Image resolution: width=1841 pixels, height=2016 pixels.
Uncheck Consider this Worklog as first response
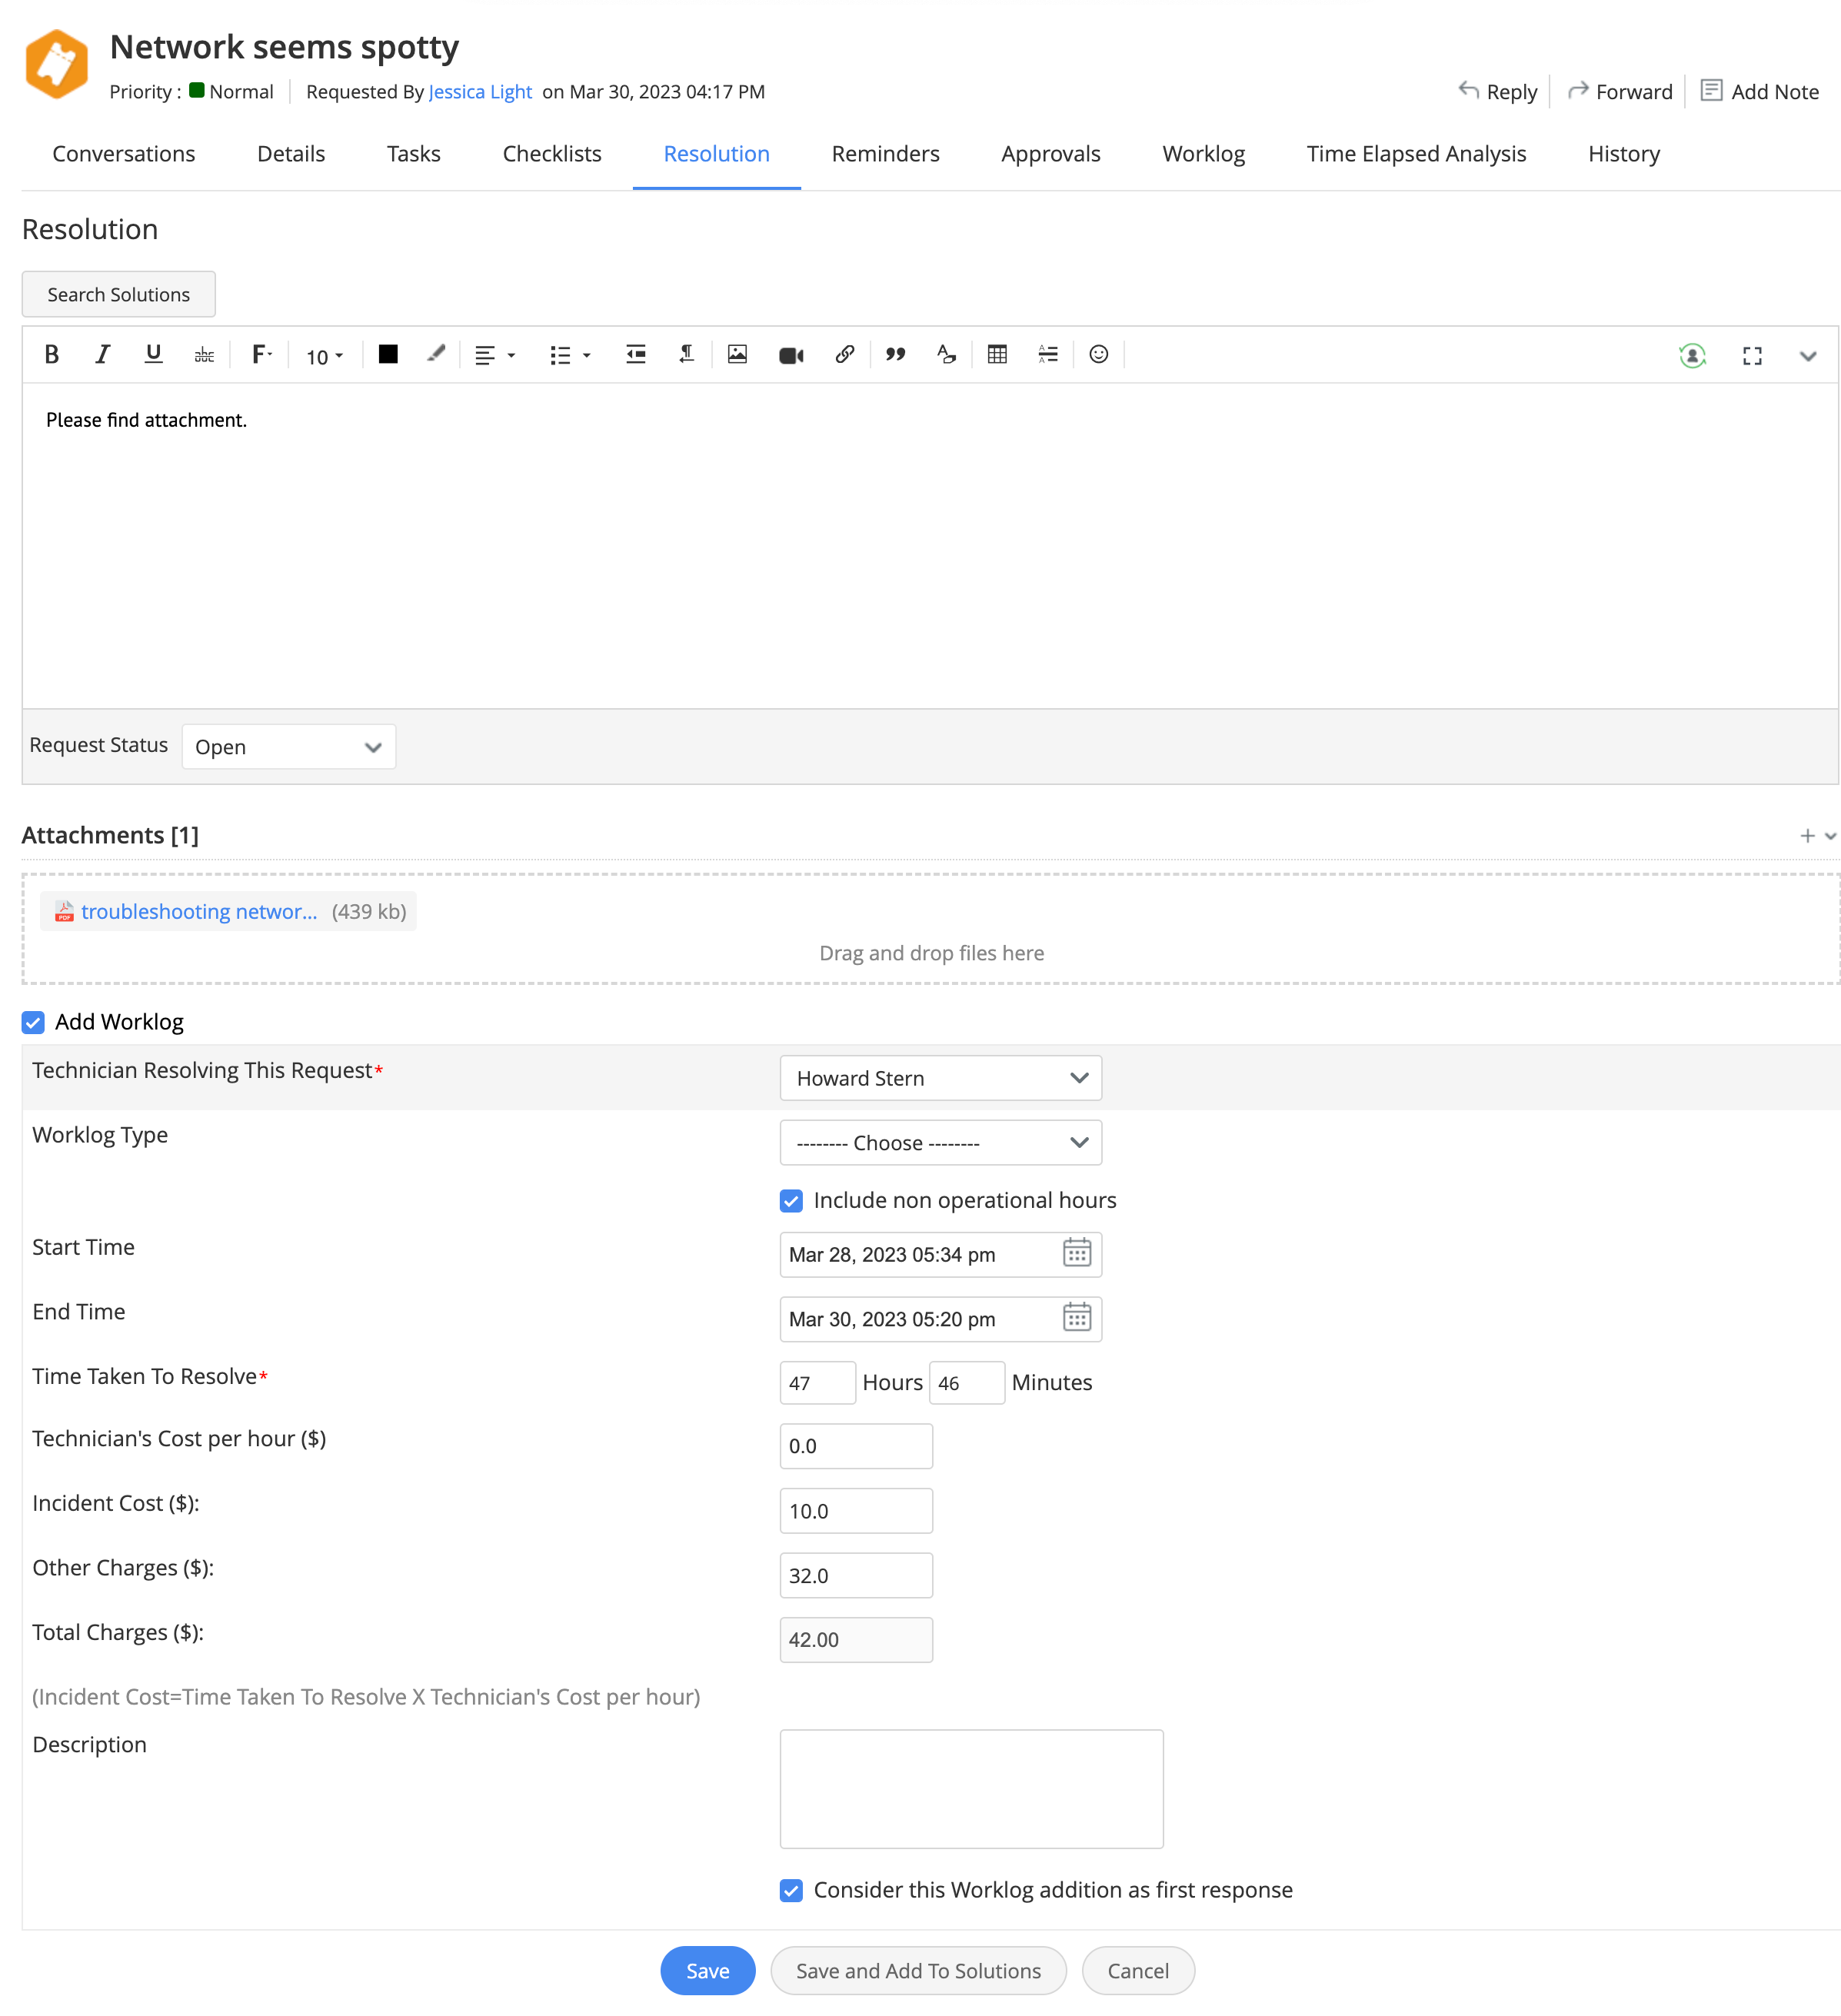pos(791,1890)
